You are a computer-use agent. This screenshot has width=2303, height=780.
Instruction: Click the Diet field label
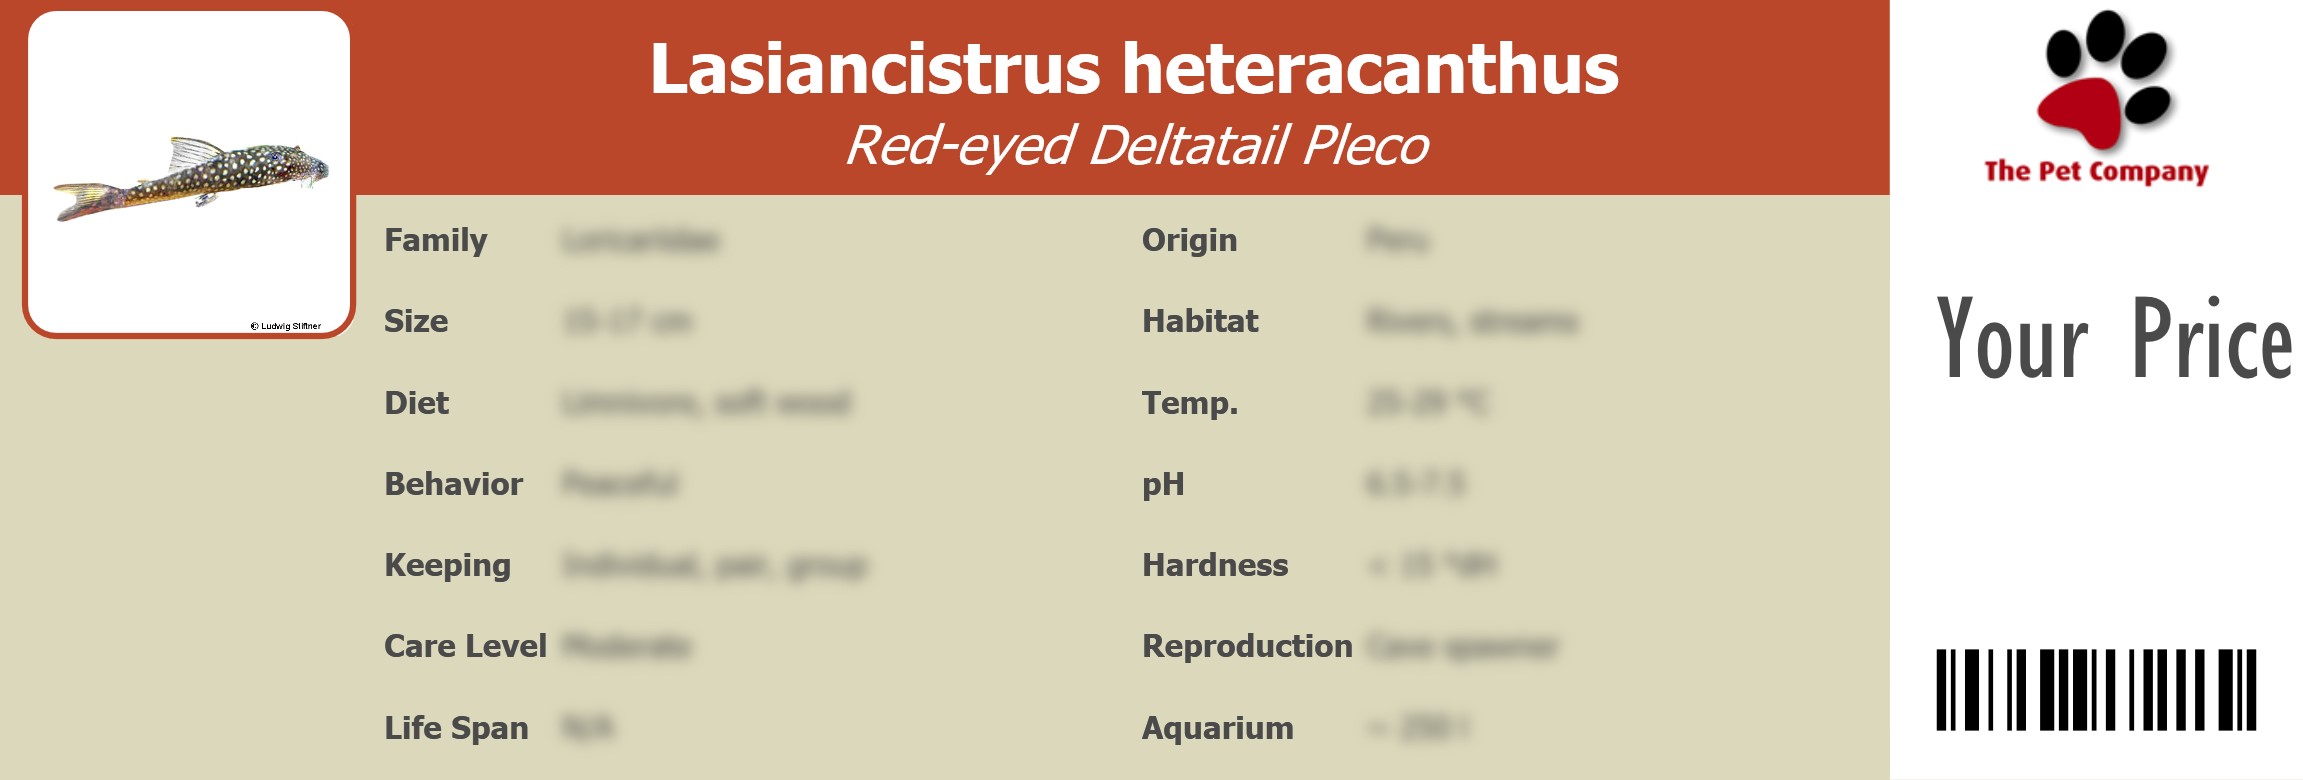pyautogui.click(x=417, y=403)
